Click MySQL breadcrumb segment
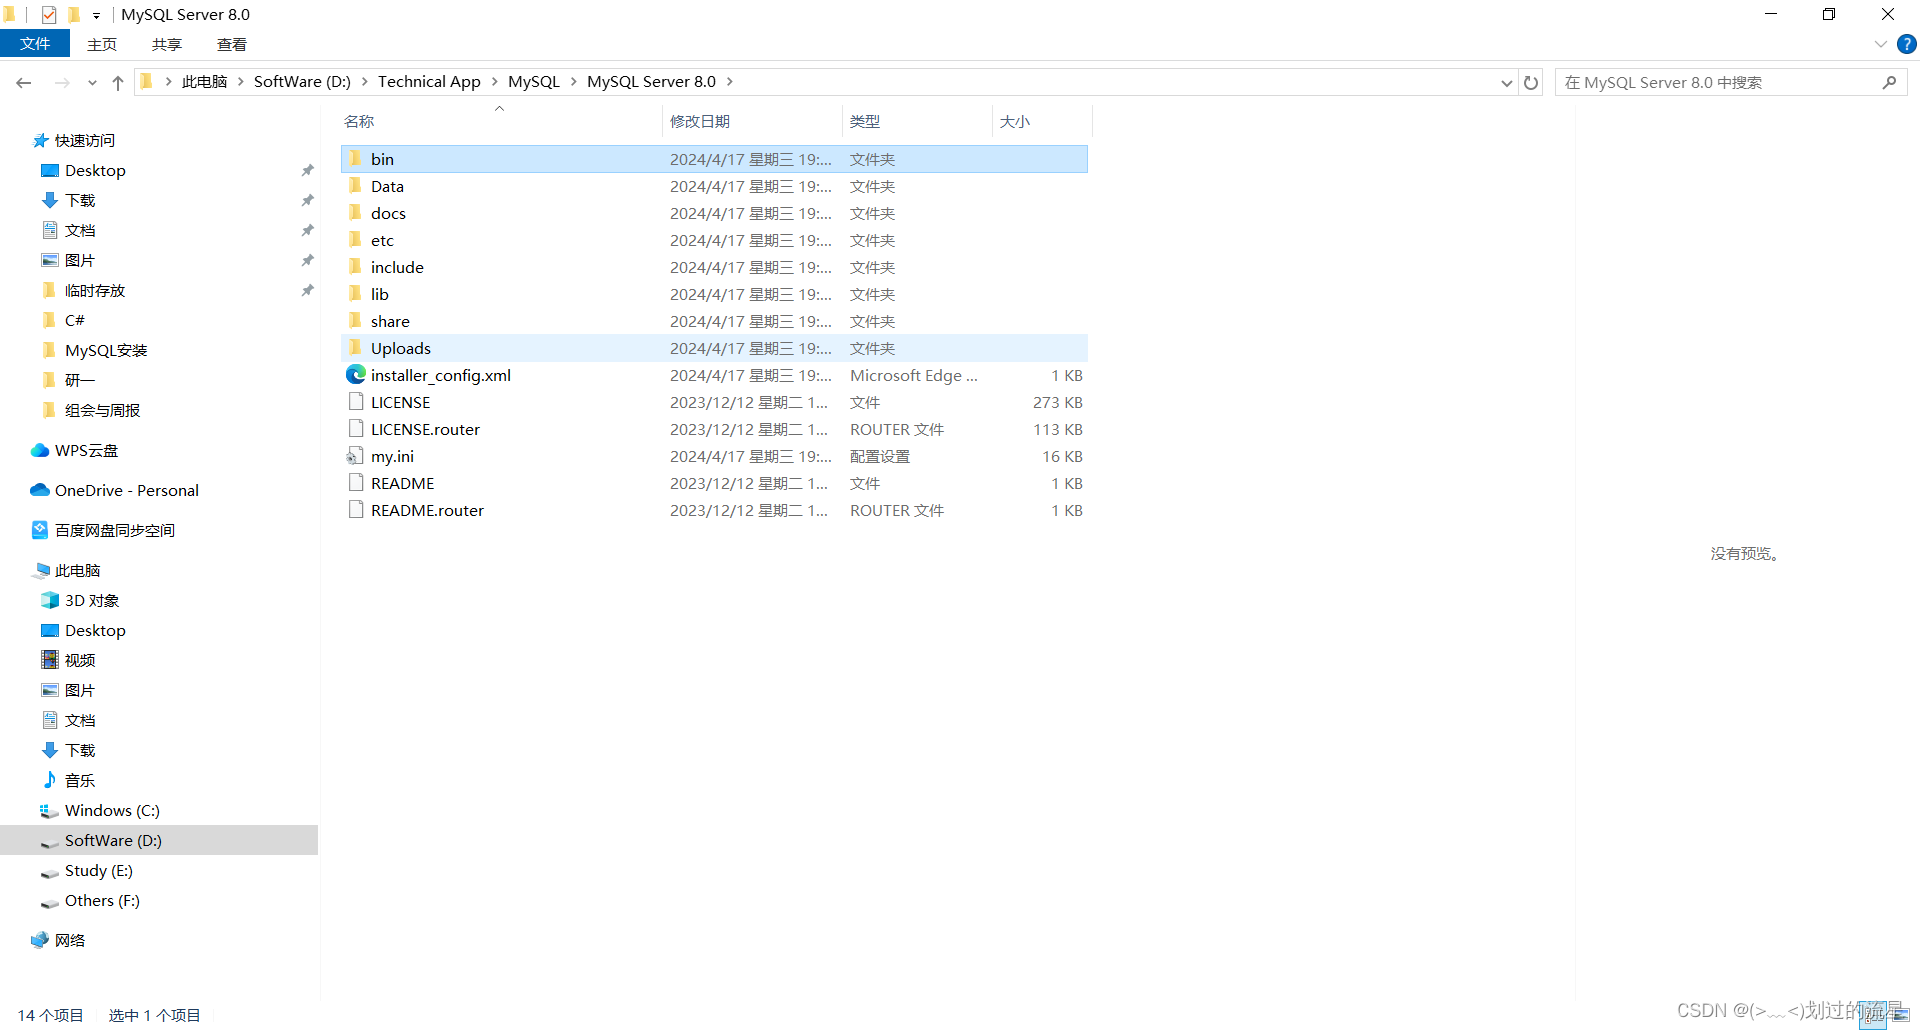This screenshot has width=1920, height=1030. click(534, 82)
